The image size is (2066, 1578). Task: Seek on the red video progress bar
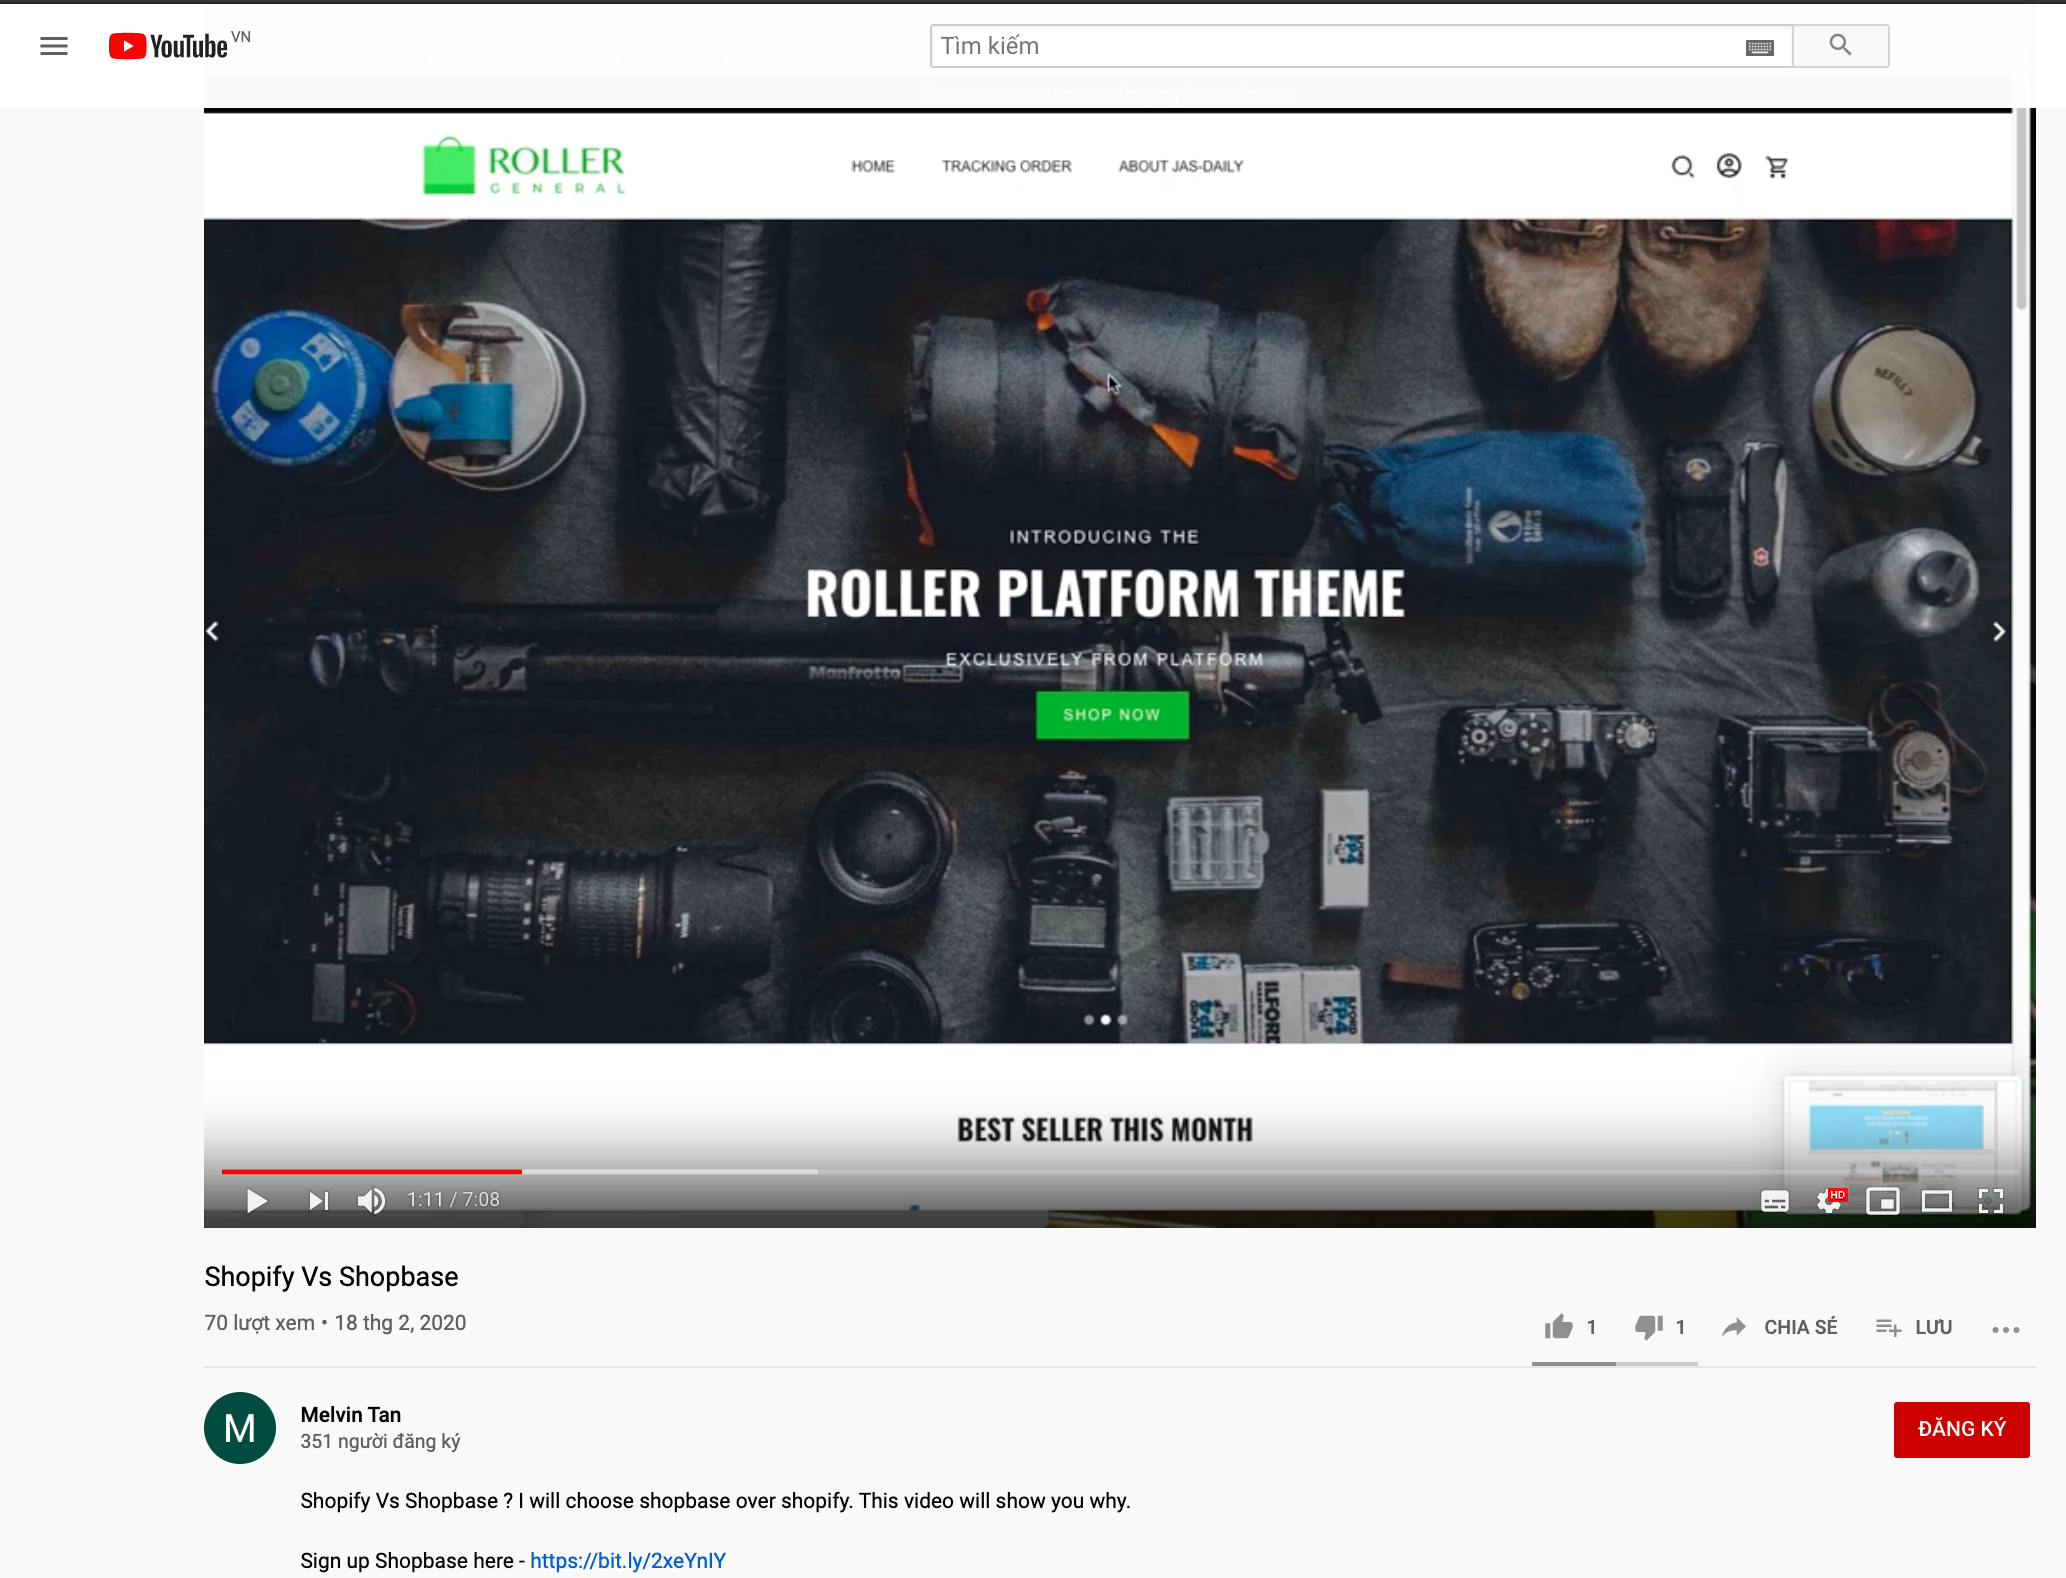[371, 1171]
